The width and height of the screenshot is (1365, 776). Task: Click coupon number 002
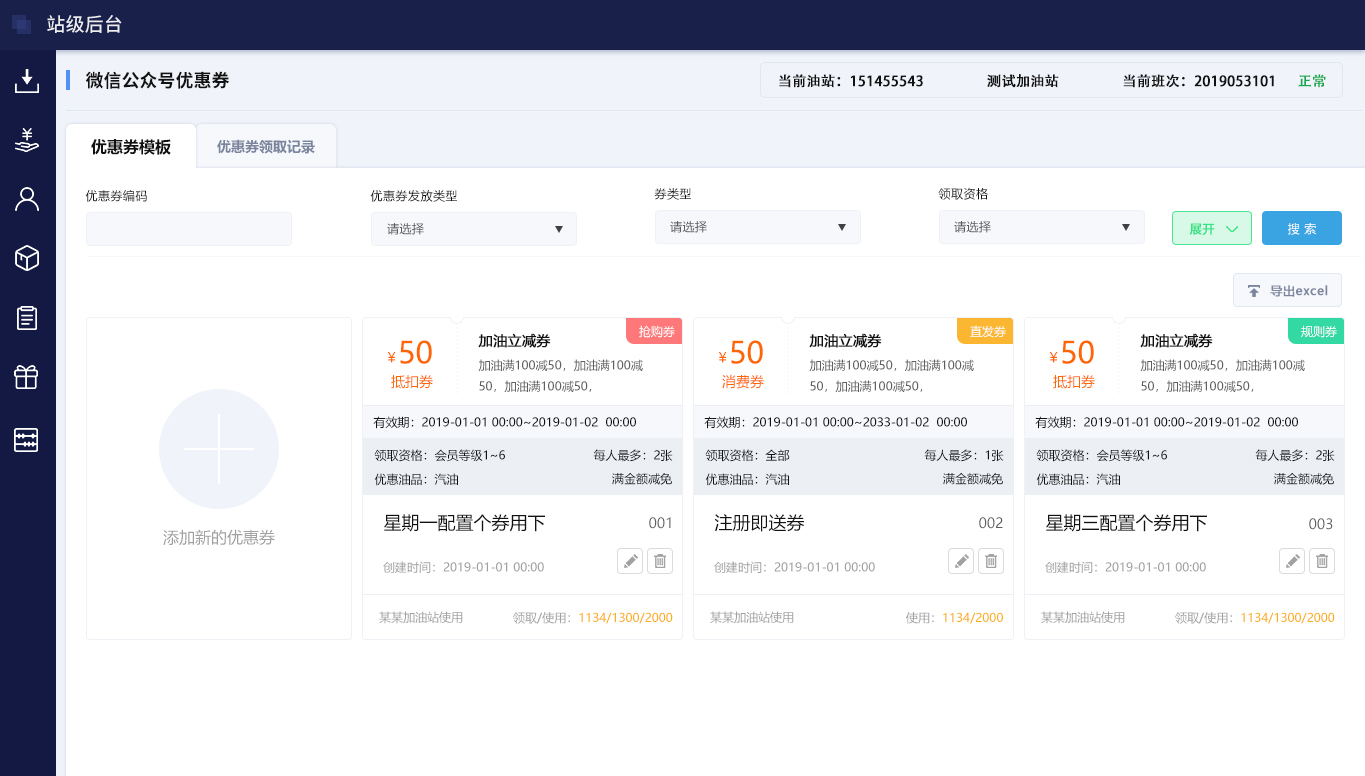991,523
